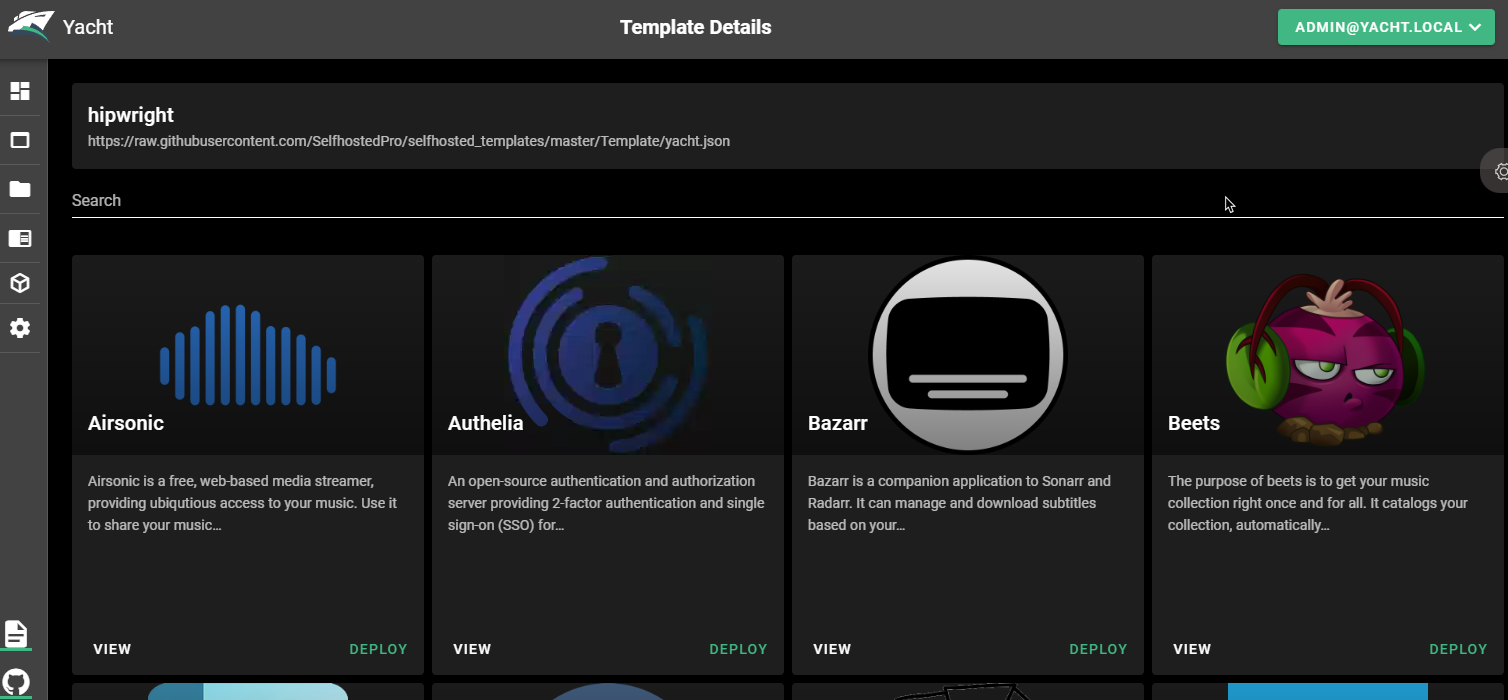Click the Bazarr card title
1508x700 pixels.
[x=838, y=423]
